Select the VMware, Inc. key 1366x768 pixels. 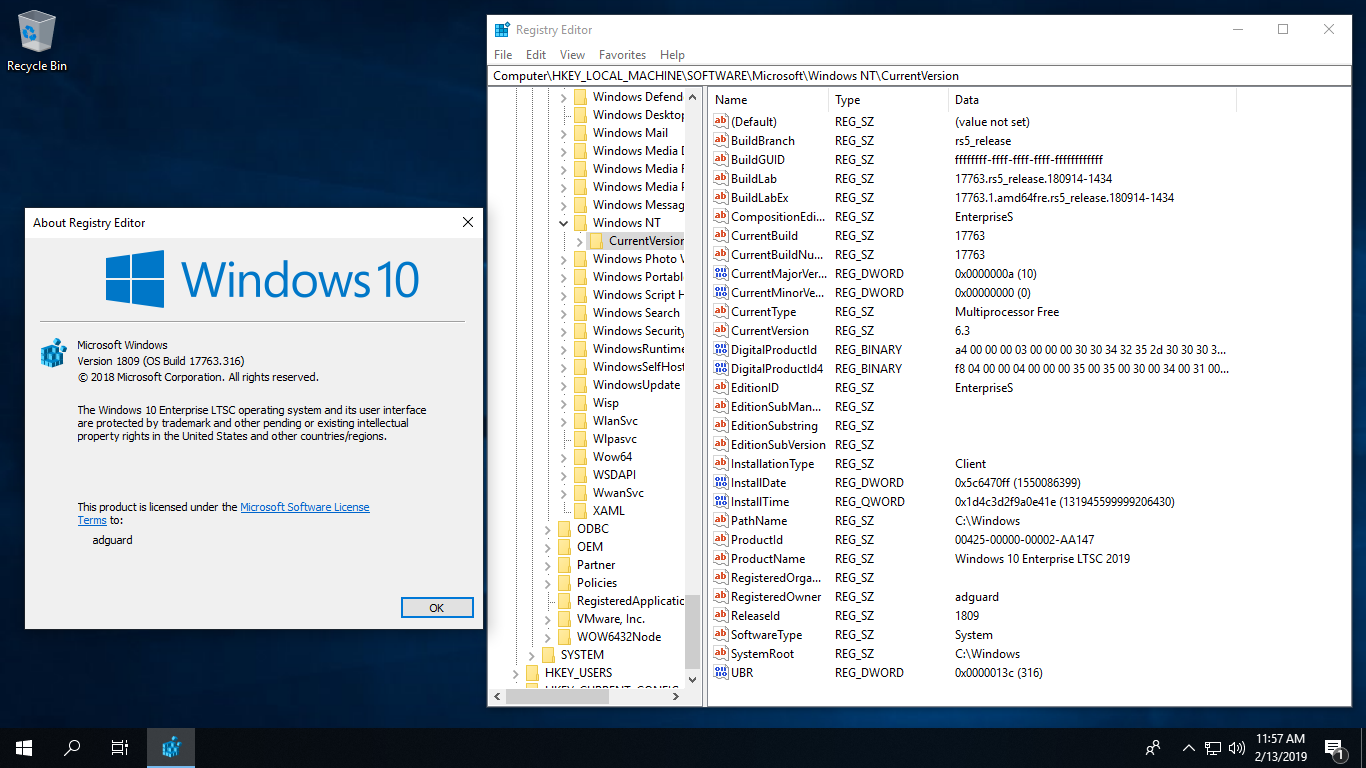611,618
